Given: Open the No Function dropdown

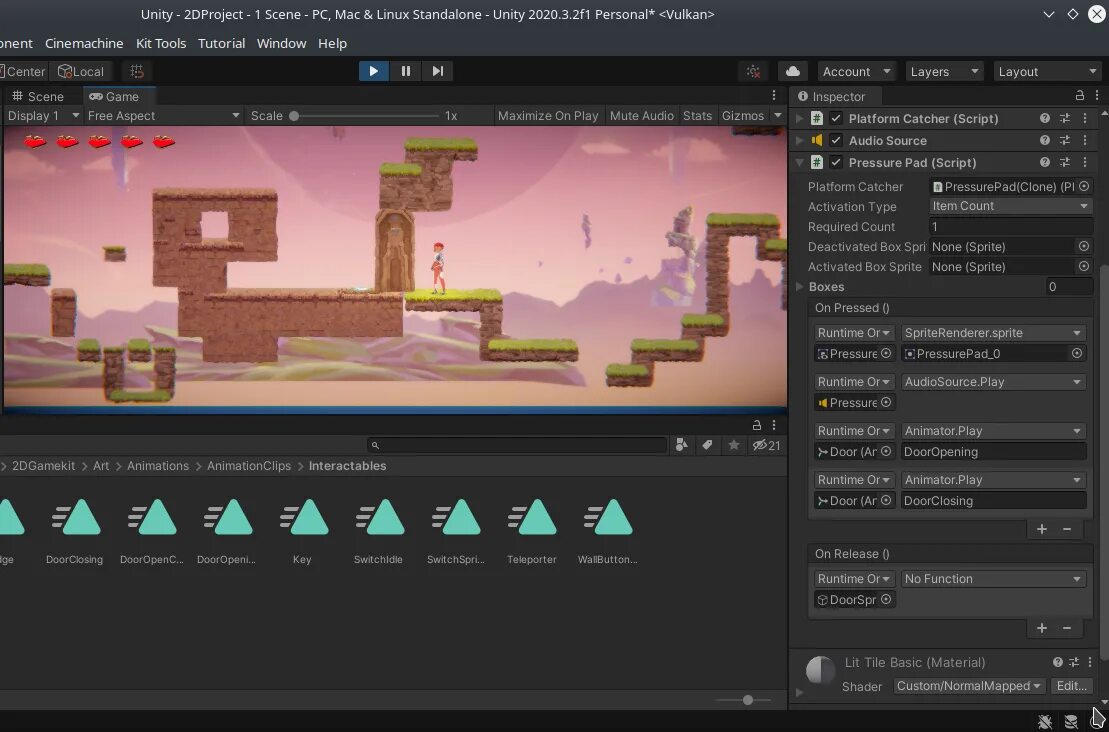Looking at the screenshot, I should pos(993,579).
